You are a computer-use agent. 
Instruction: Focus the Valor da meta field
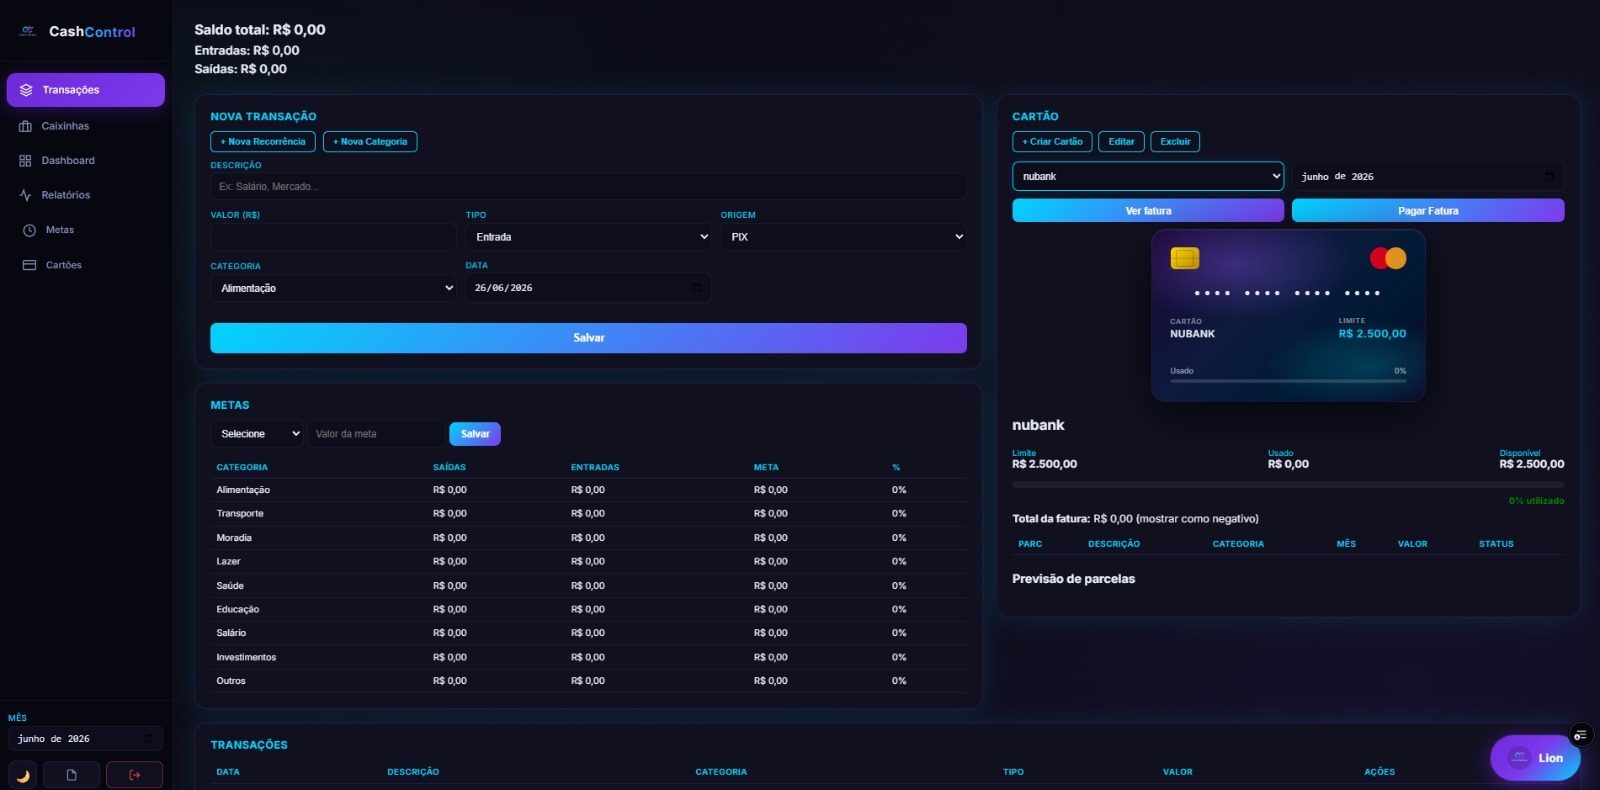tap(376, 434)
